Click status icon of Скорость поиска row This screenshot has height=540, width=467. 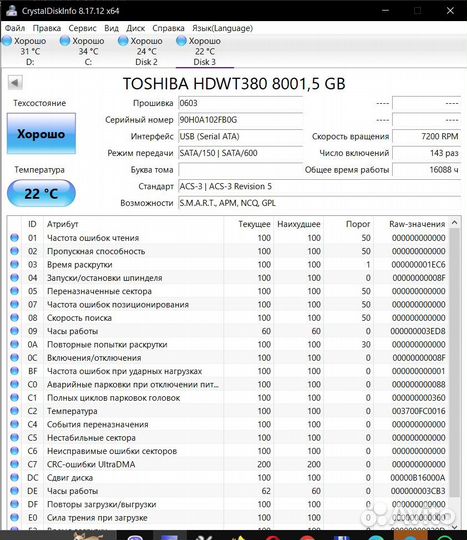click(x=14, y=318)
